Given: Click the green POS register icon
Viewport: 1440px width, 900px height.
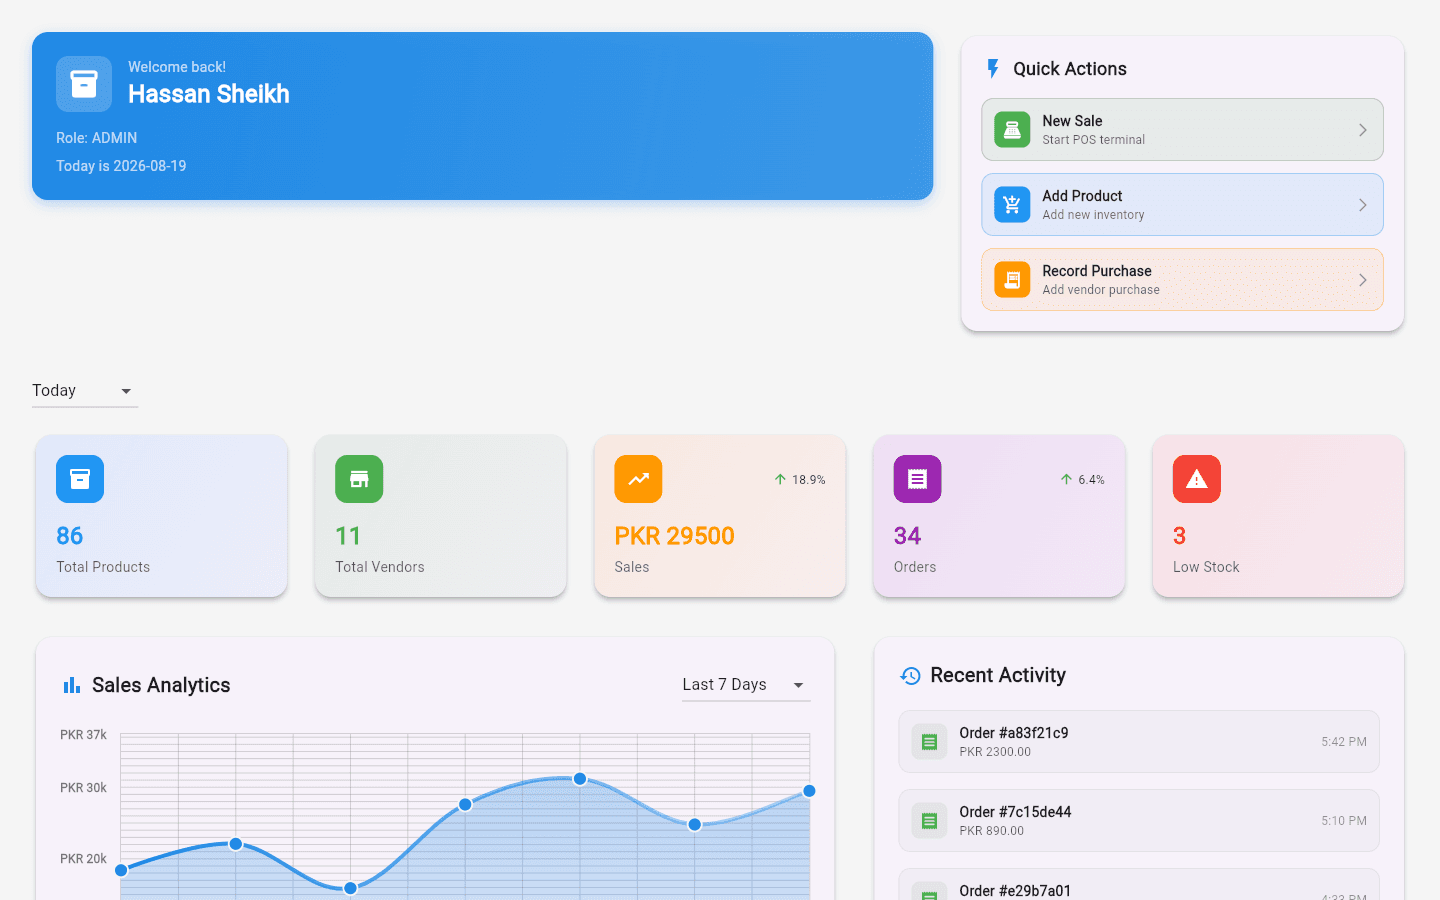Looking at the screenshot, I should pos(1012,130).
